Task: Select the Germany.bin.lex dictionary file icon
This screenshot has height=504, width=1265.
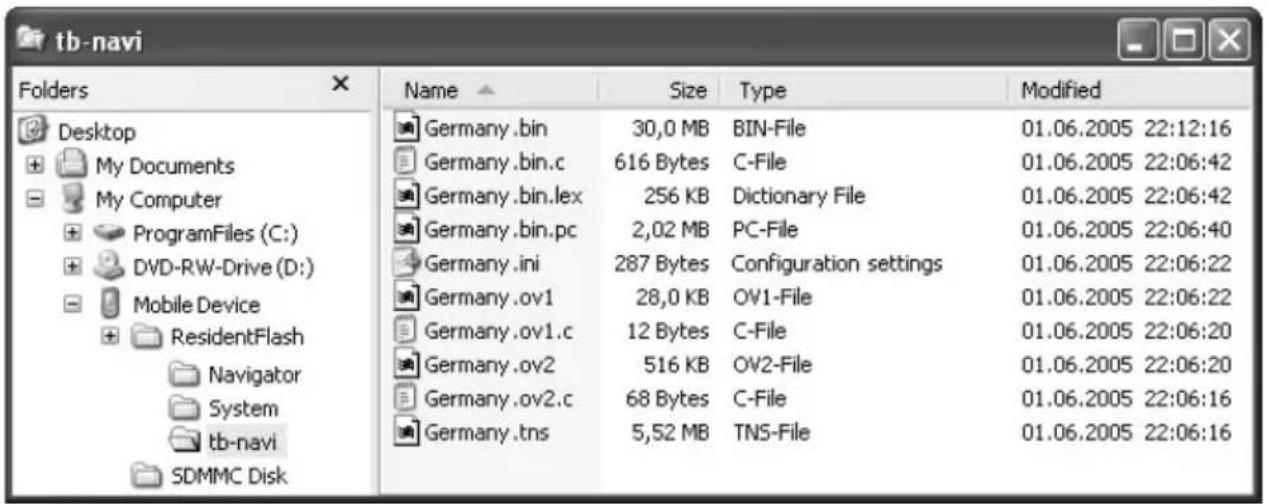Action: (409, 197)
